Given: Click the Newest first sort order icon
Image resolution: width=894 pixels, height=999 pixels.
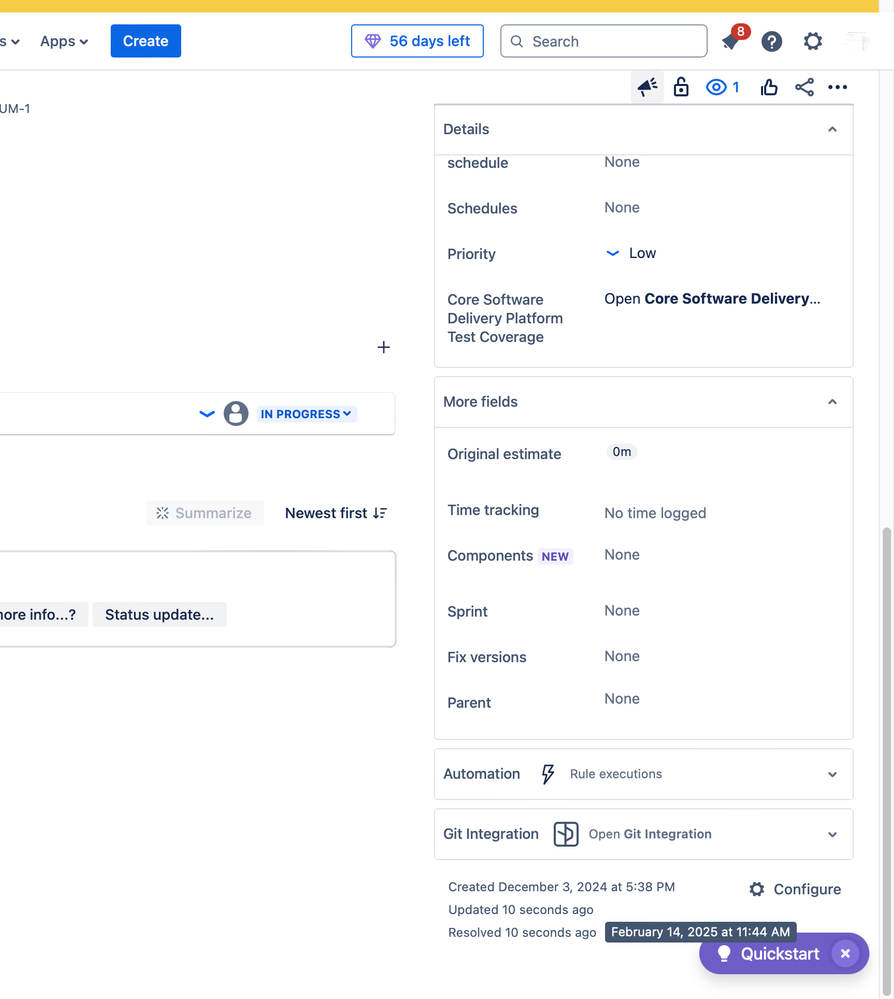Looking at the screenshot, I should [x=380, y=513].
